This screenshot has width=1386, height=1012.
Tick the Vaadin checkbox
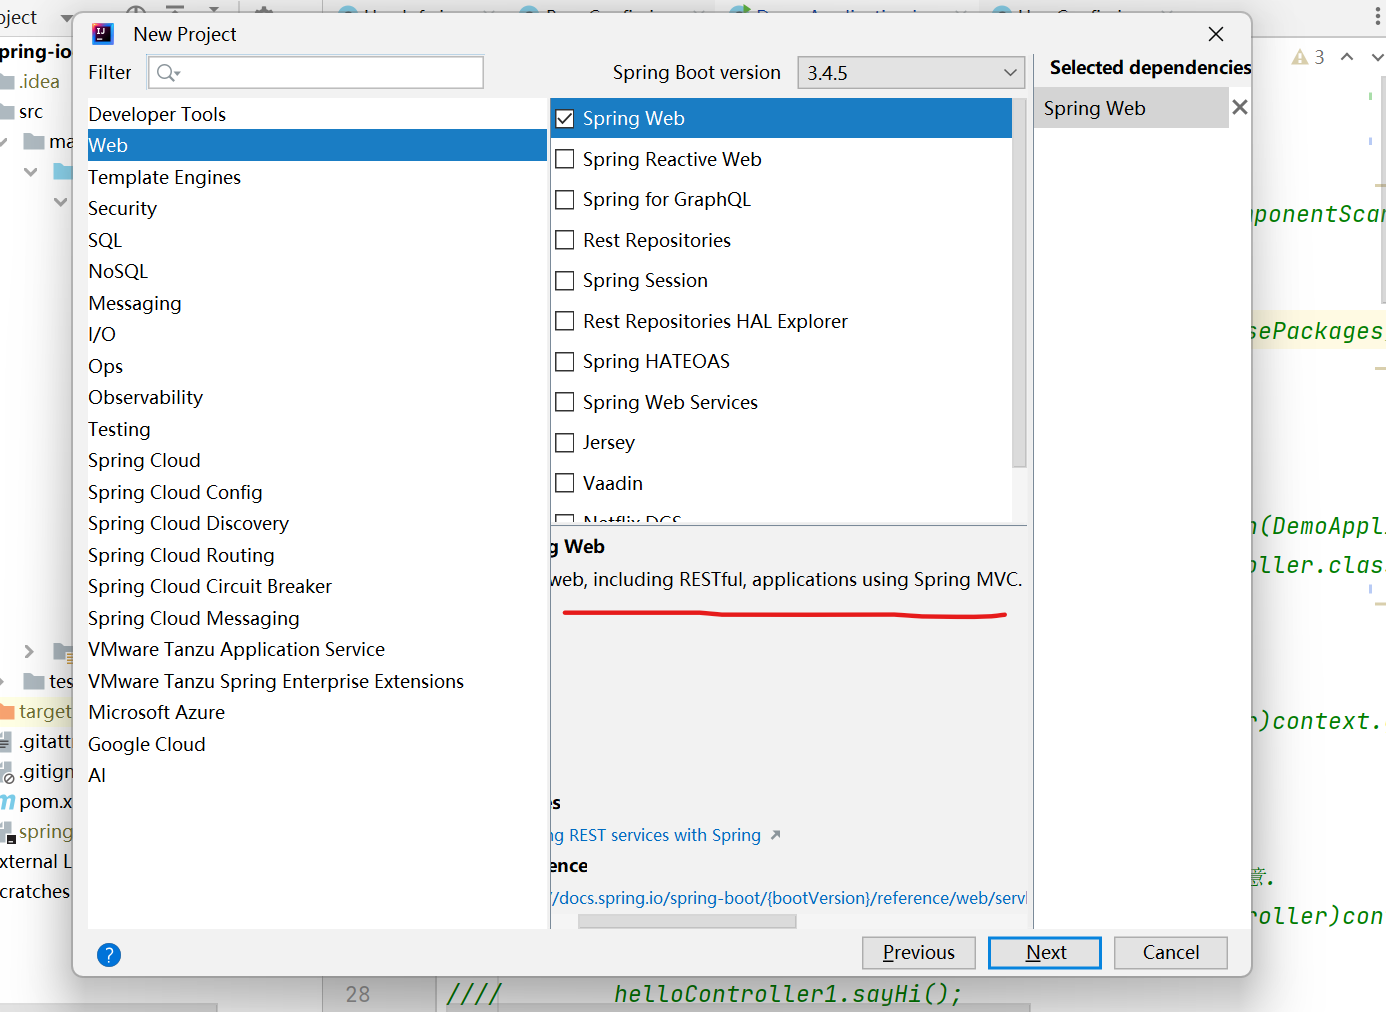(x=565, y=483)
